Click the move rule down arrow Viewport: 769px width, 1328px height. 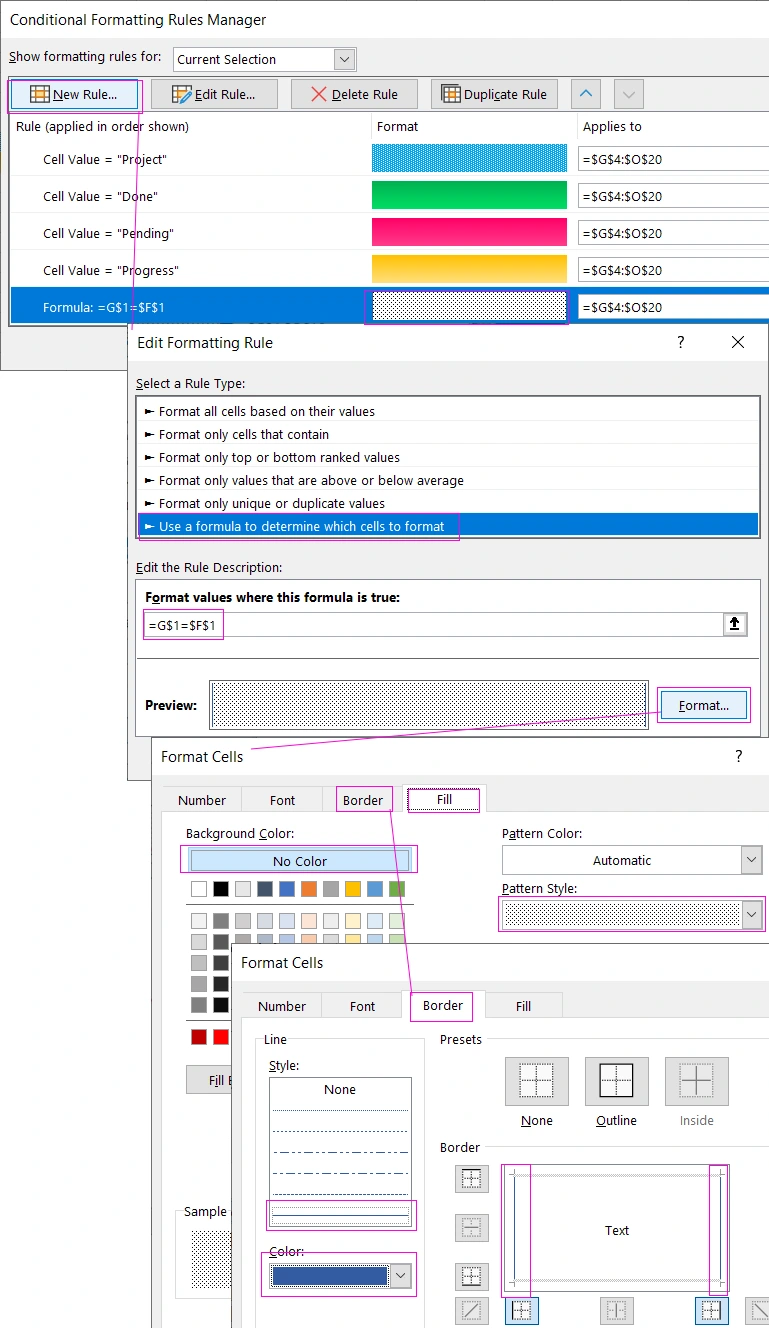coord(628,94)
